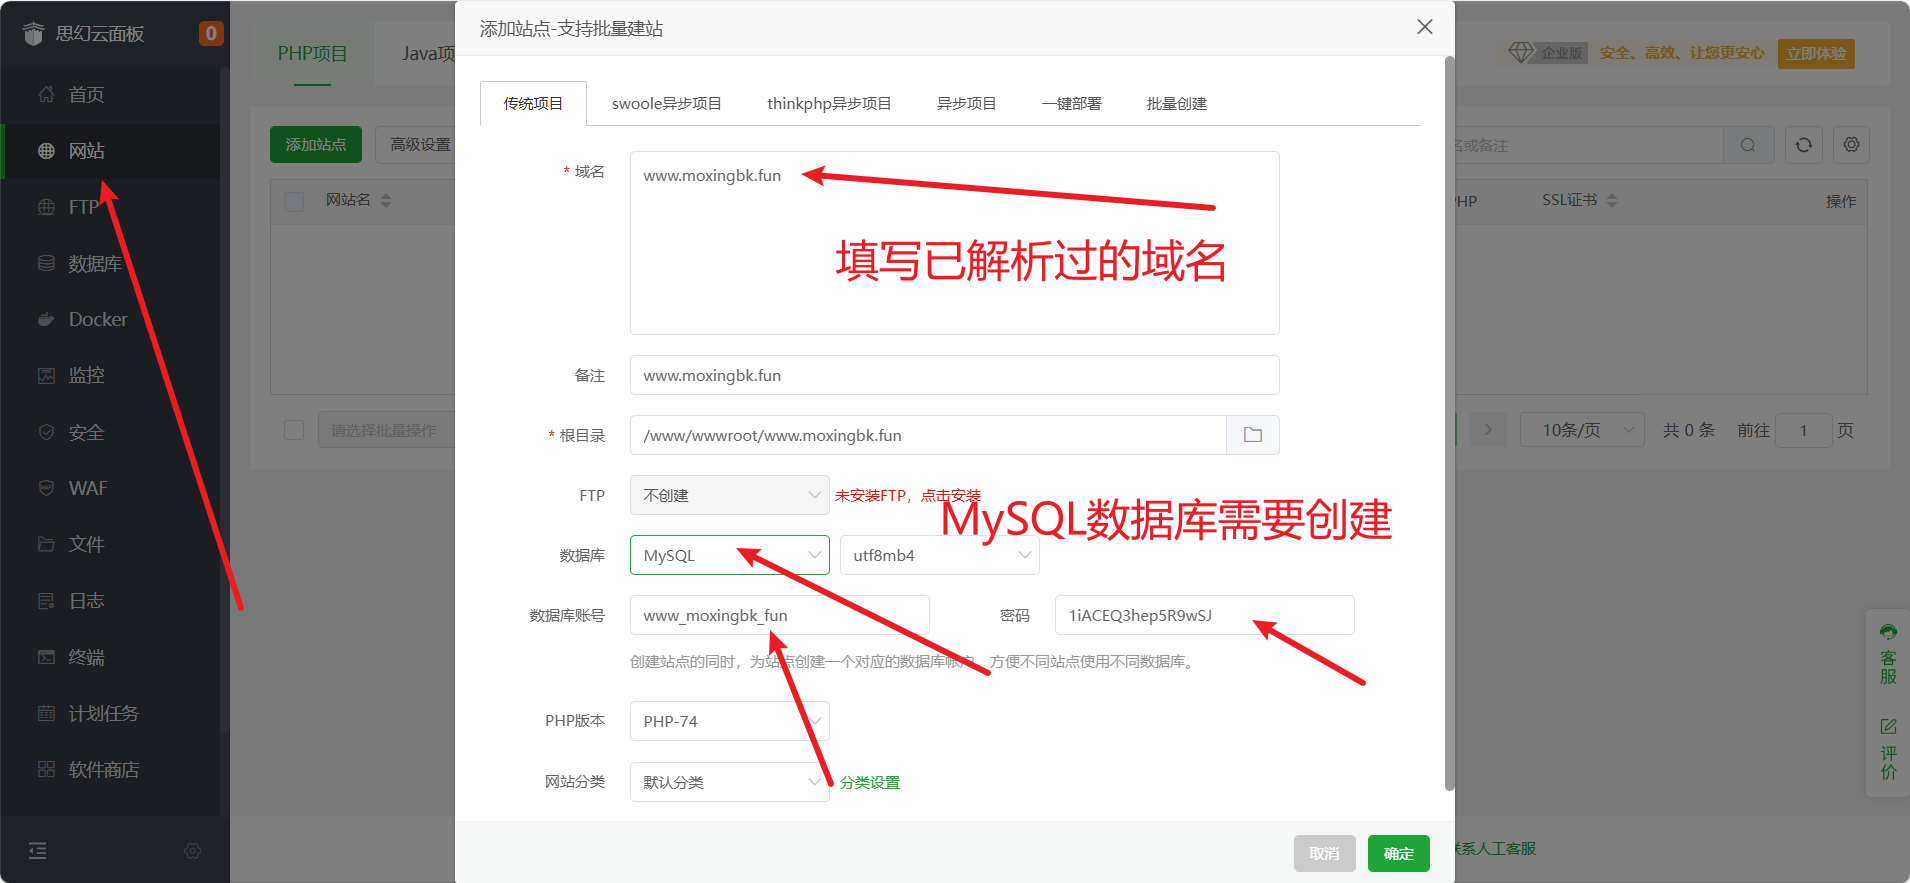Switch to 一键部署 tab

(1071, 103)
